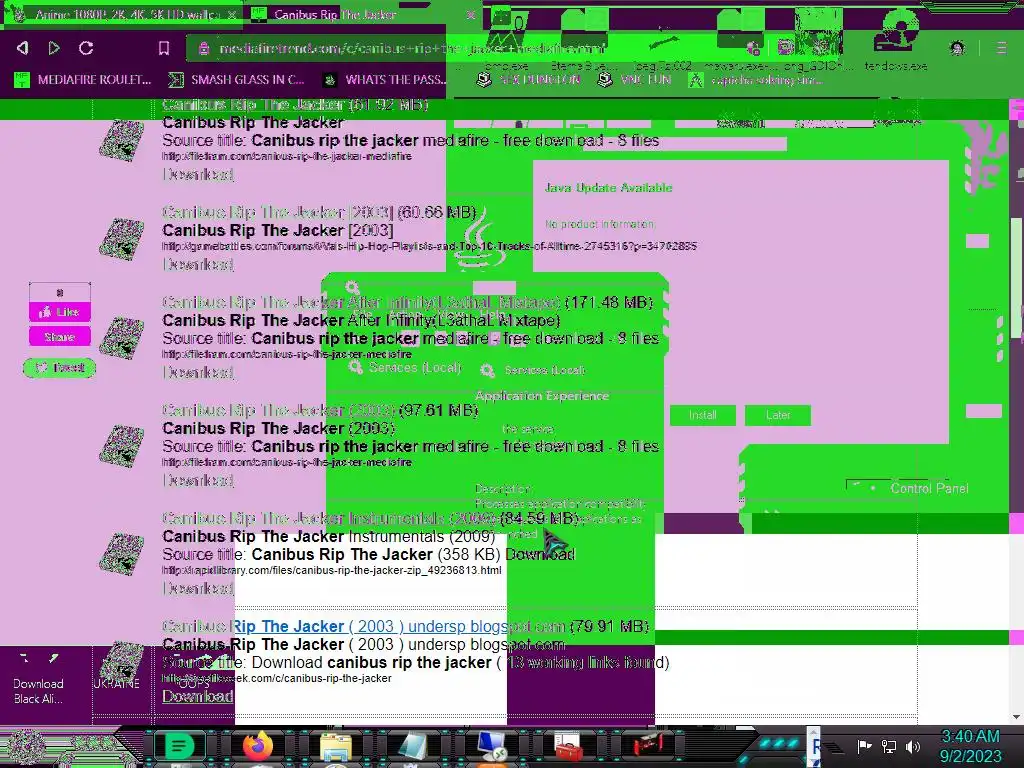Download the undersp blogspot 79.91 MB result

tap(198, 696)
